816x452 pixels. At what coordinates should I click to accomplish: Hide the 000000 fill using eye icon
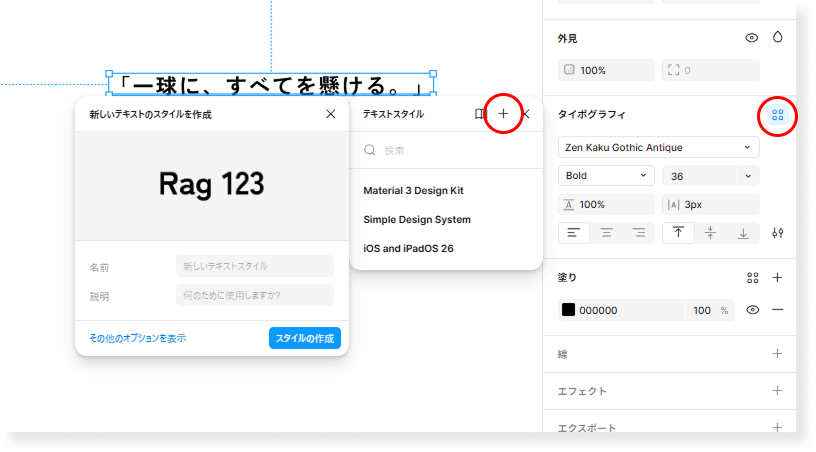752,310
